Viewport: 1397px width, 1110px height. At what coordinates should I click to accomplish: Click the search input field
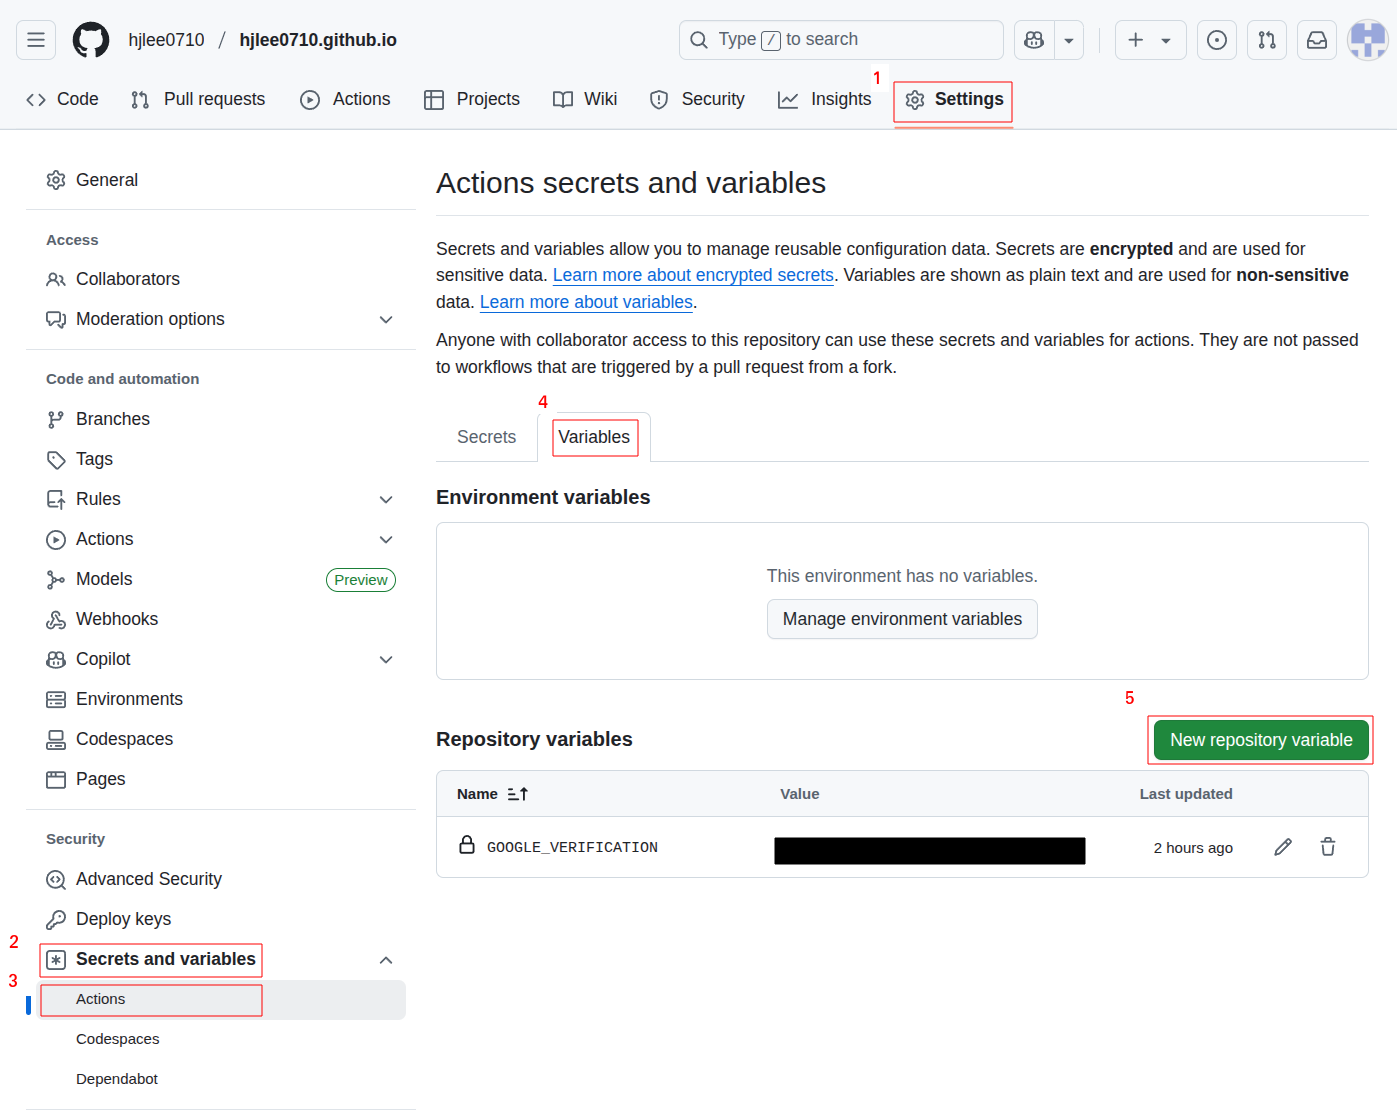840,40
